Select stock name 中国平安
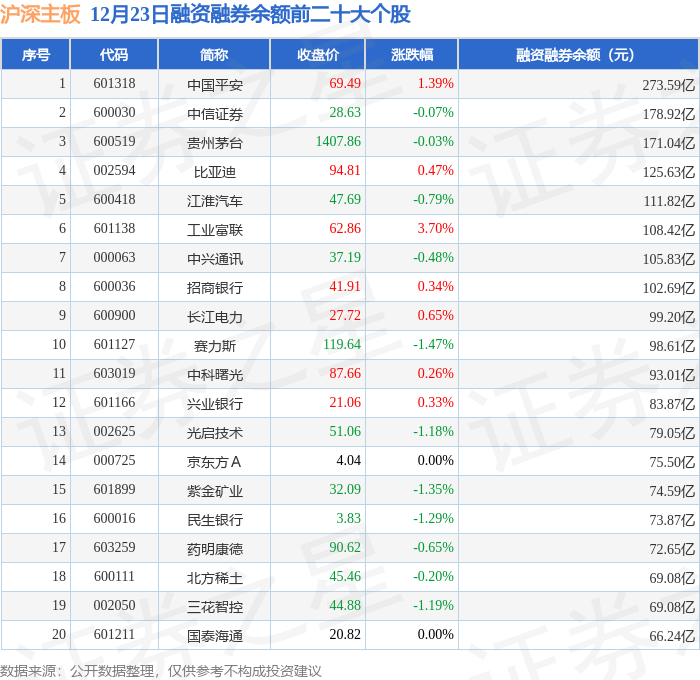 coord(215,85)
